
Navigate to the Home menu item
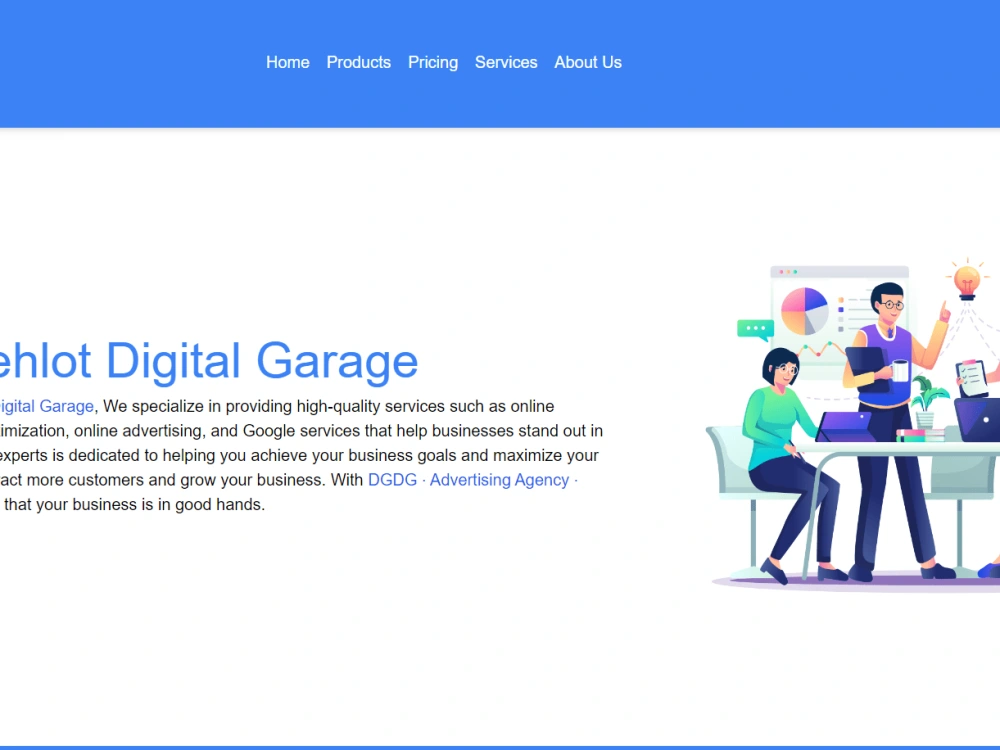287,62
